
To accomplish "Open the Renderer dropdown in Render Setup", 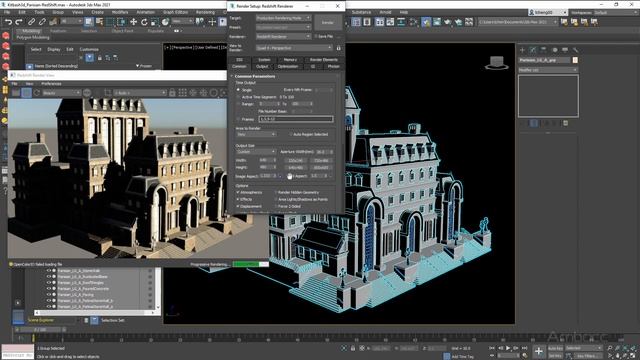I will coord(283,36).
